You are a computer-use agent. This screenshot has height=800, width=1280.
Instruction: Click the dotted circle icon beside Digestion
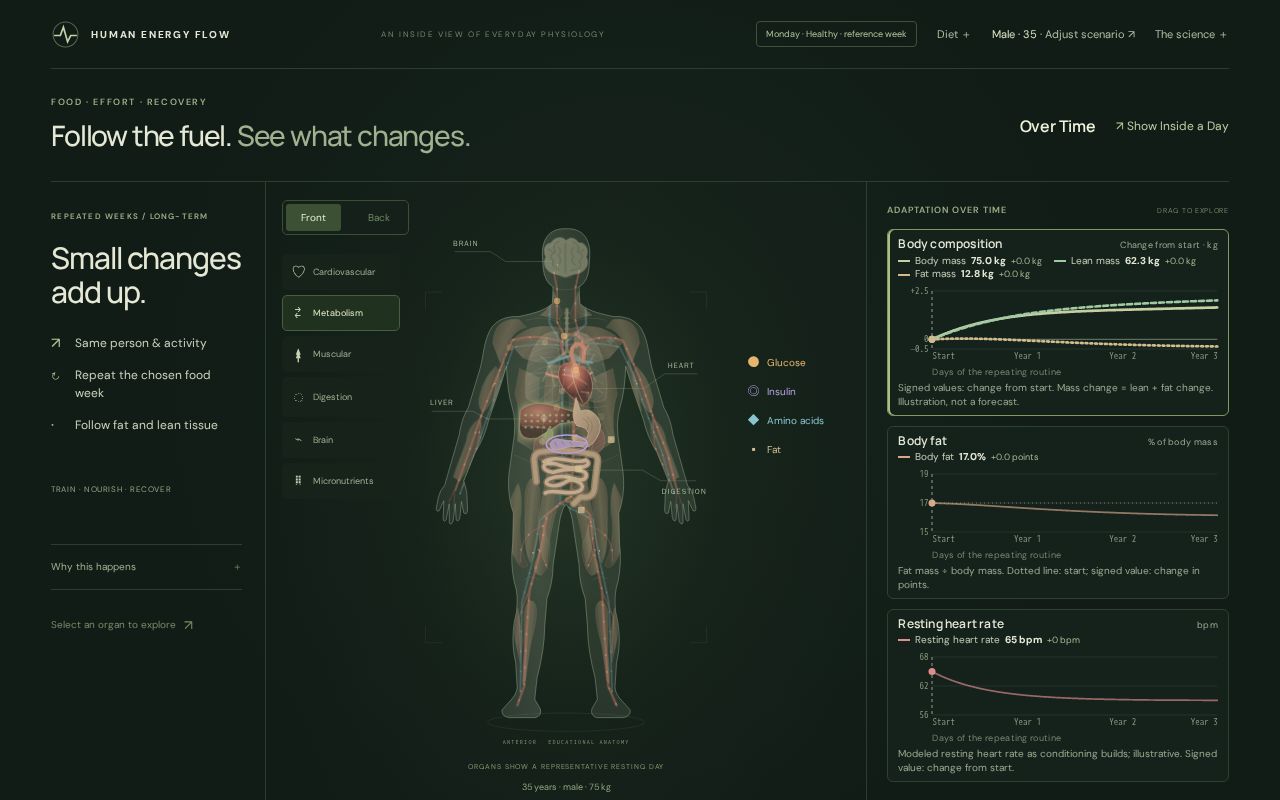coord(298,397)
